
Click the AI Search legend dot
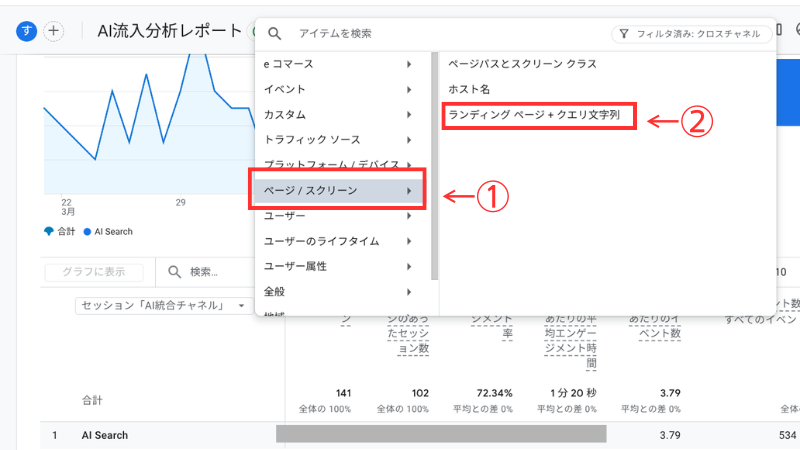[x=88, y=231]
